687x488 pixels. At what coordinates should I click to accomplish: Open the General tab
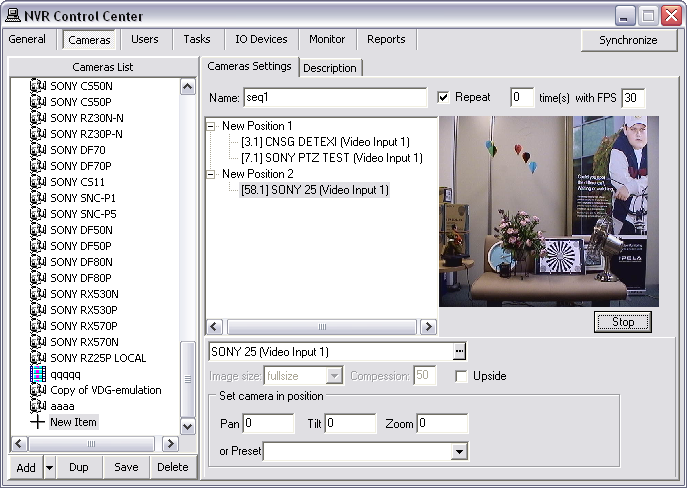tap(27, 39)
